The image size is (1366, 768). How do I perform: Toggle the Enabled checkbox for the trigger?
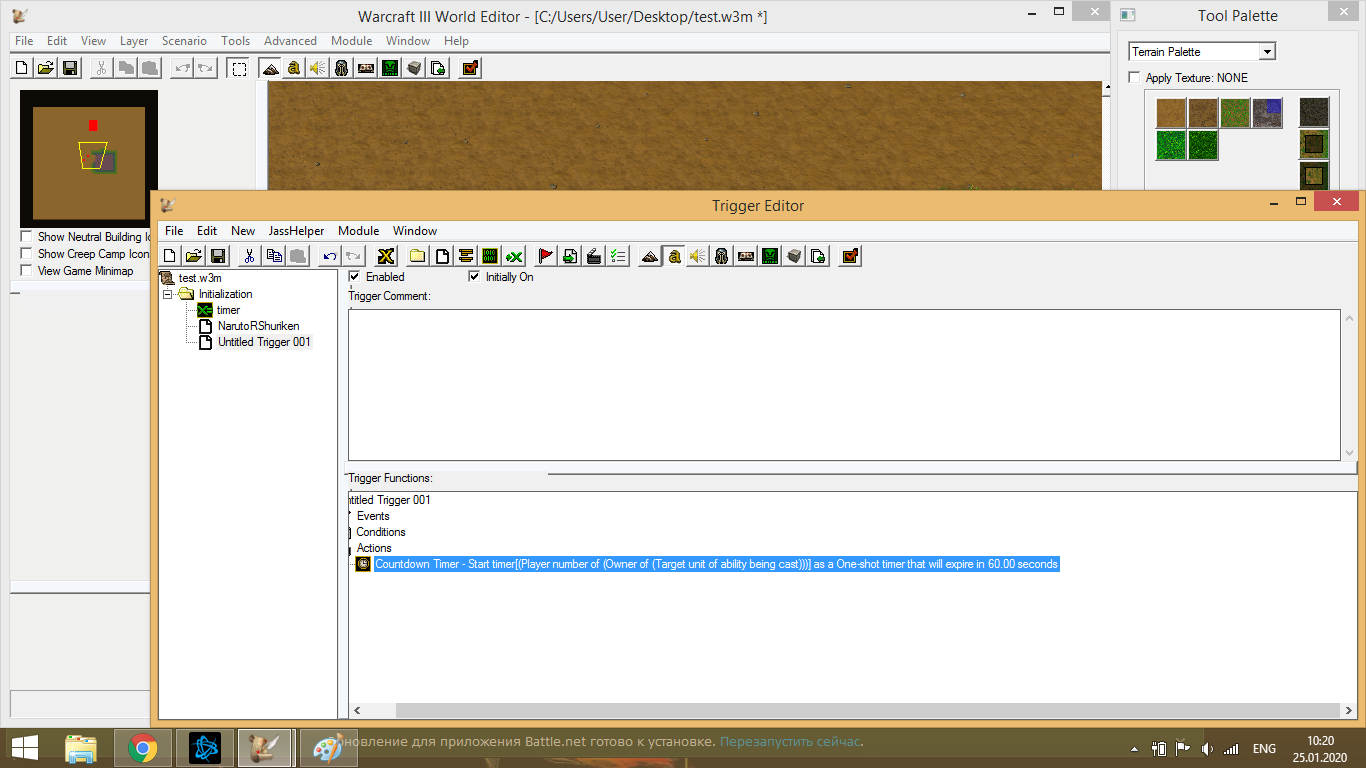pos(354,277)
